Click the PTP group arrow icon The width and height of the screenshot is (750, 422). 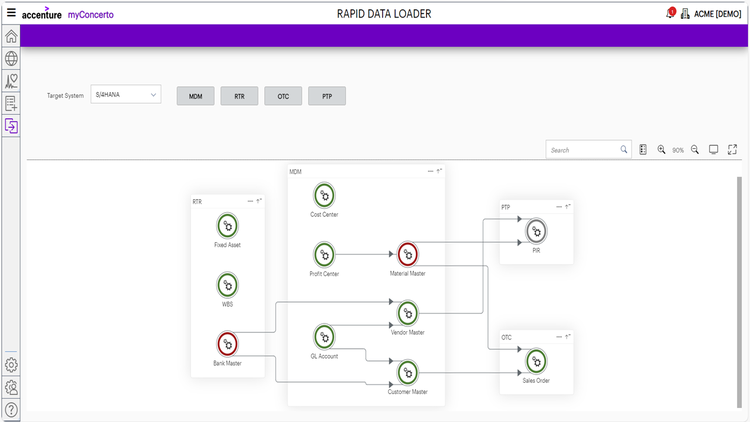pyautogui.click(x=568, y=207)
